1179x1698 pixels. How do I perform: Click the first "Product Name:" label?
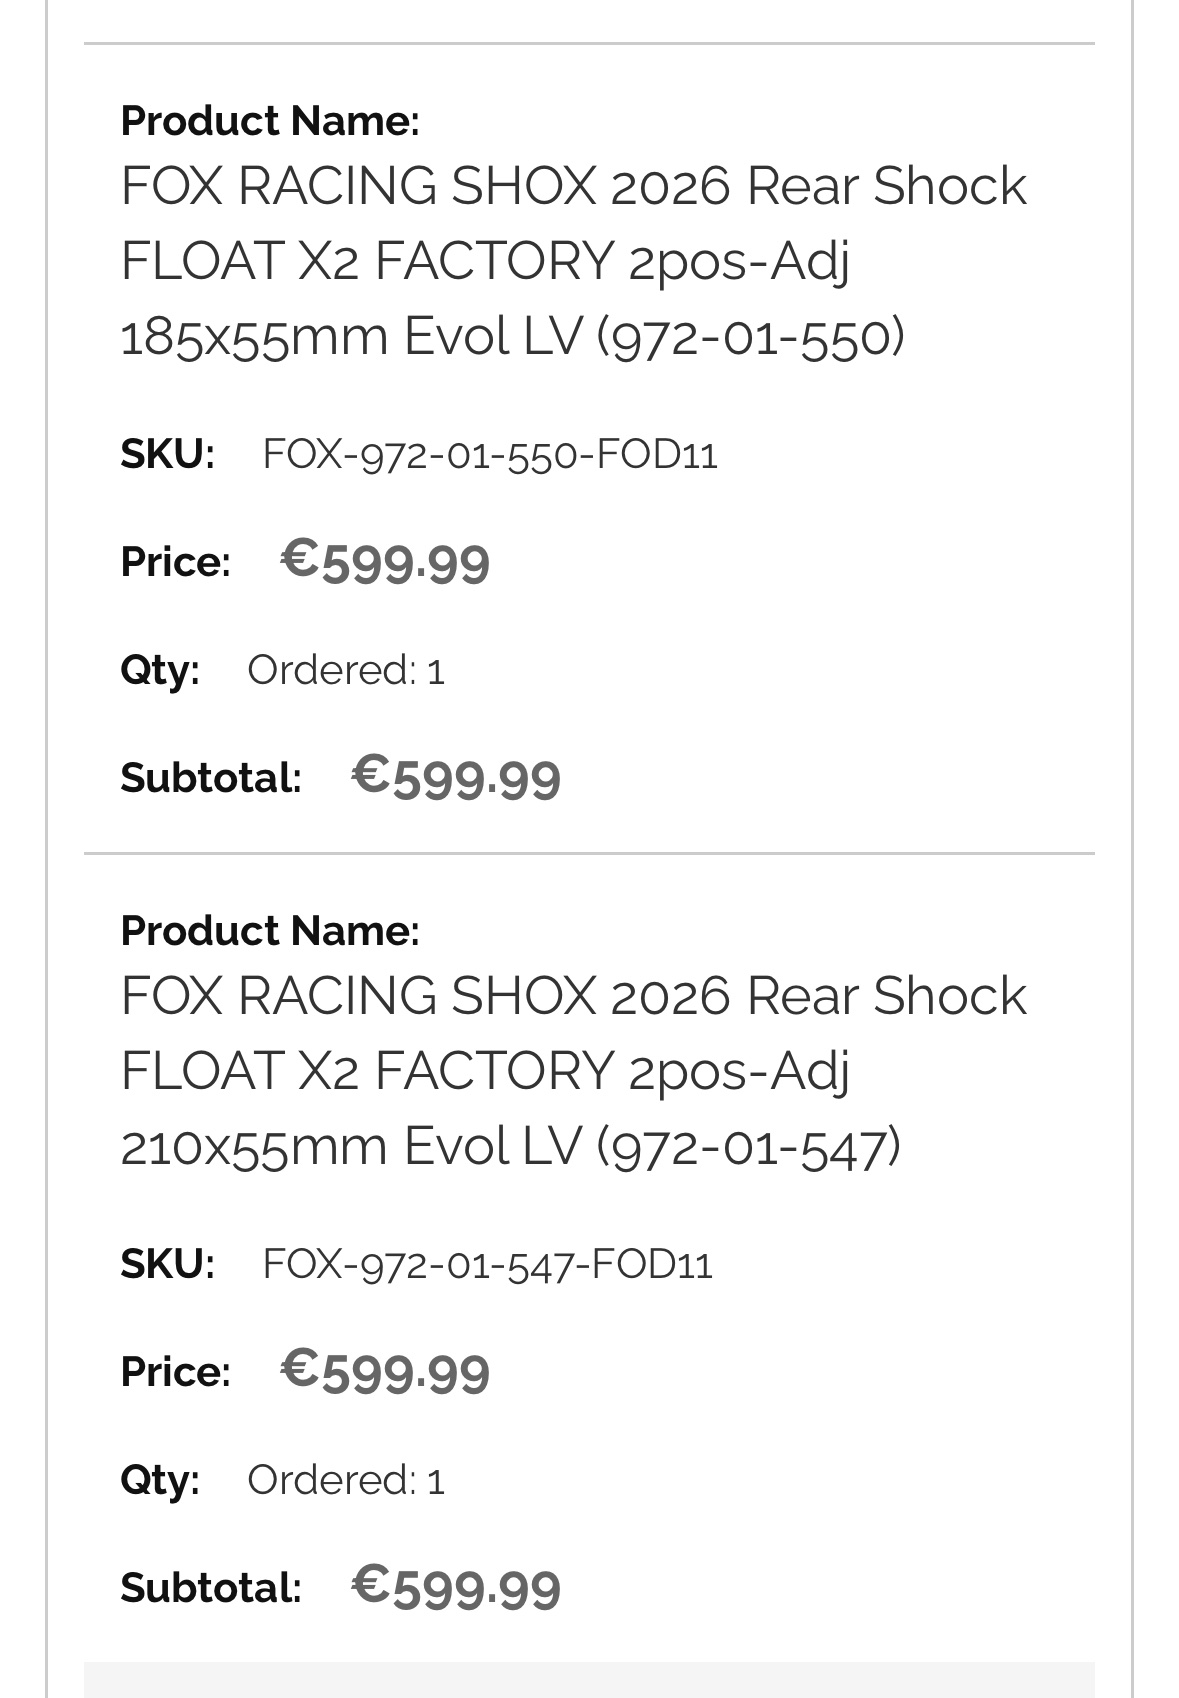[x=270, y=121]
